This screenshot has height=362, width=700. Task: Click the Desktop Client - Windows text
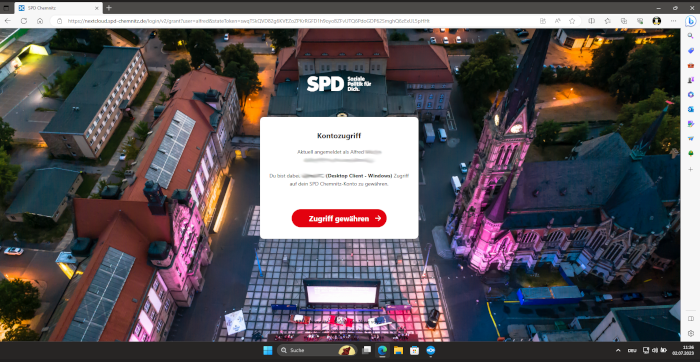pyautogui.click(x=359, y=176)
